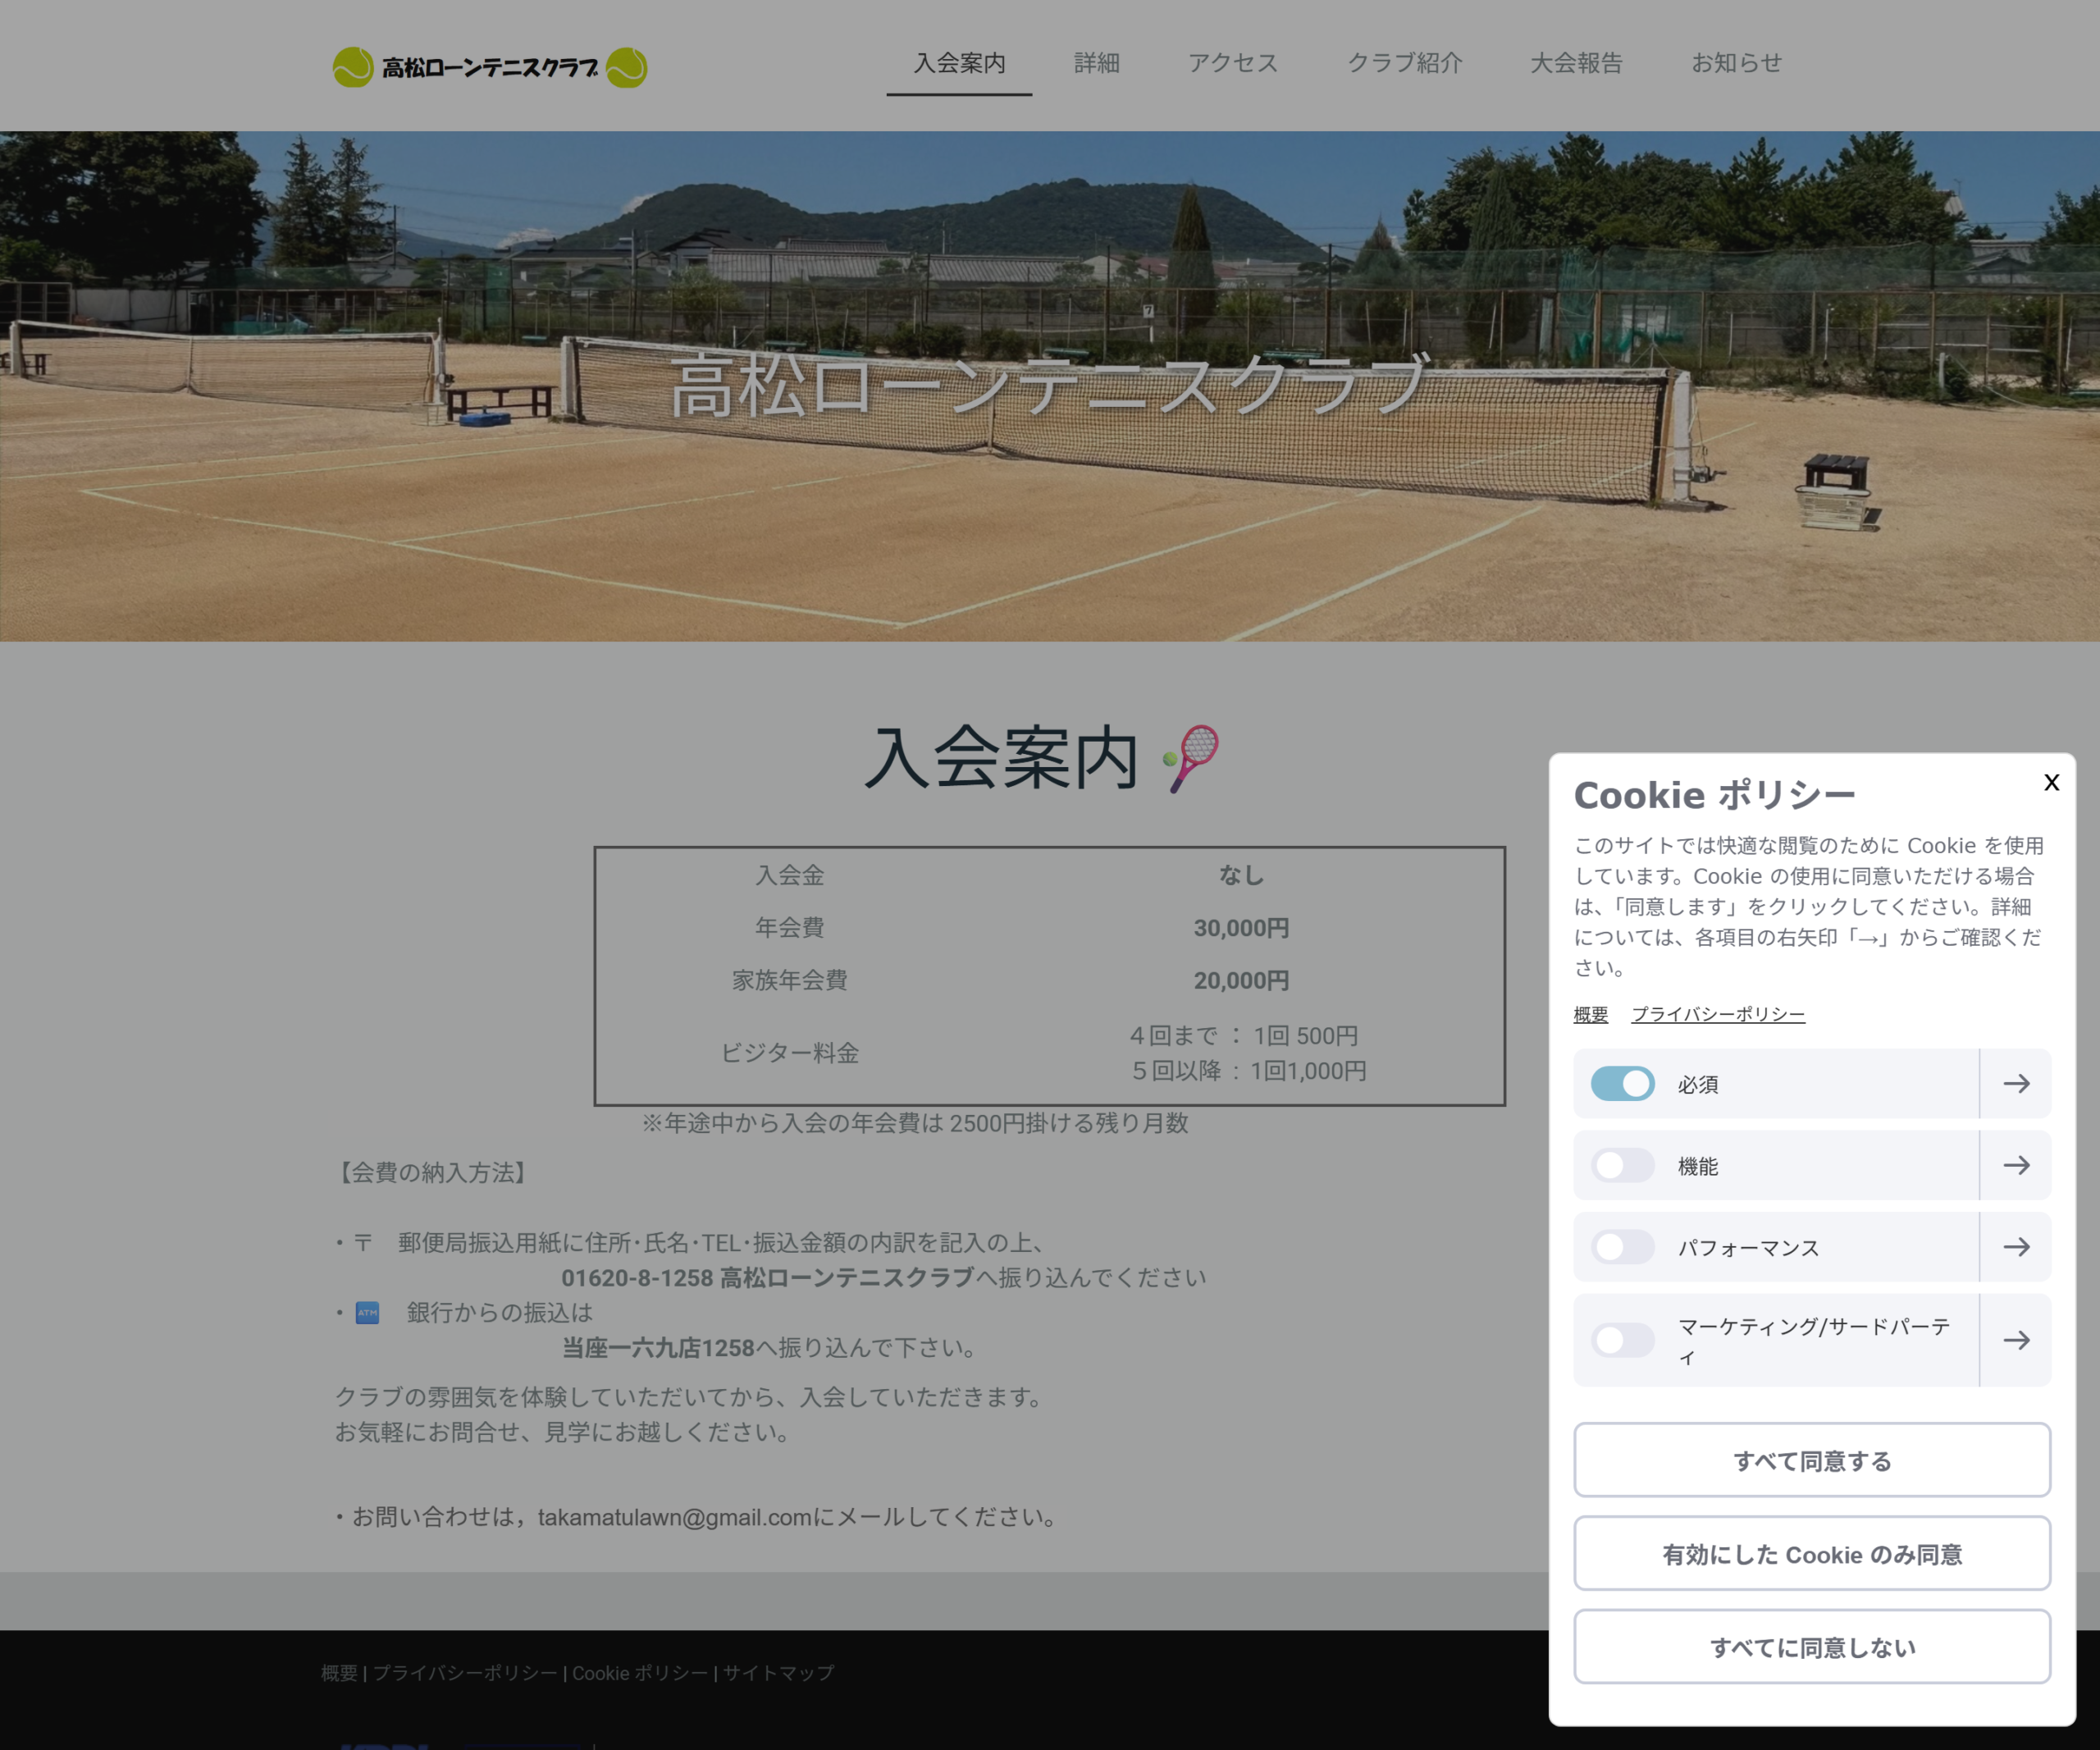Viewport: 2100px width, 1750px height.
Task: Open footer Cookie ポリシー link
Action: tap(640, 1672)
